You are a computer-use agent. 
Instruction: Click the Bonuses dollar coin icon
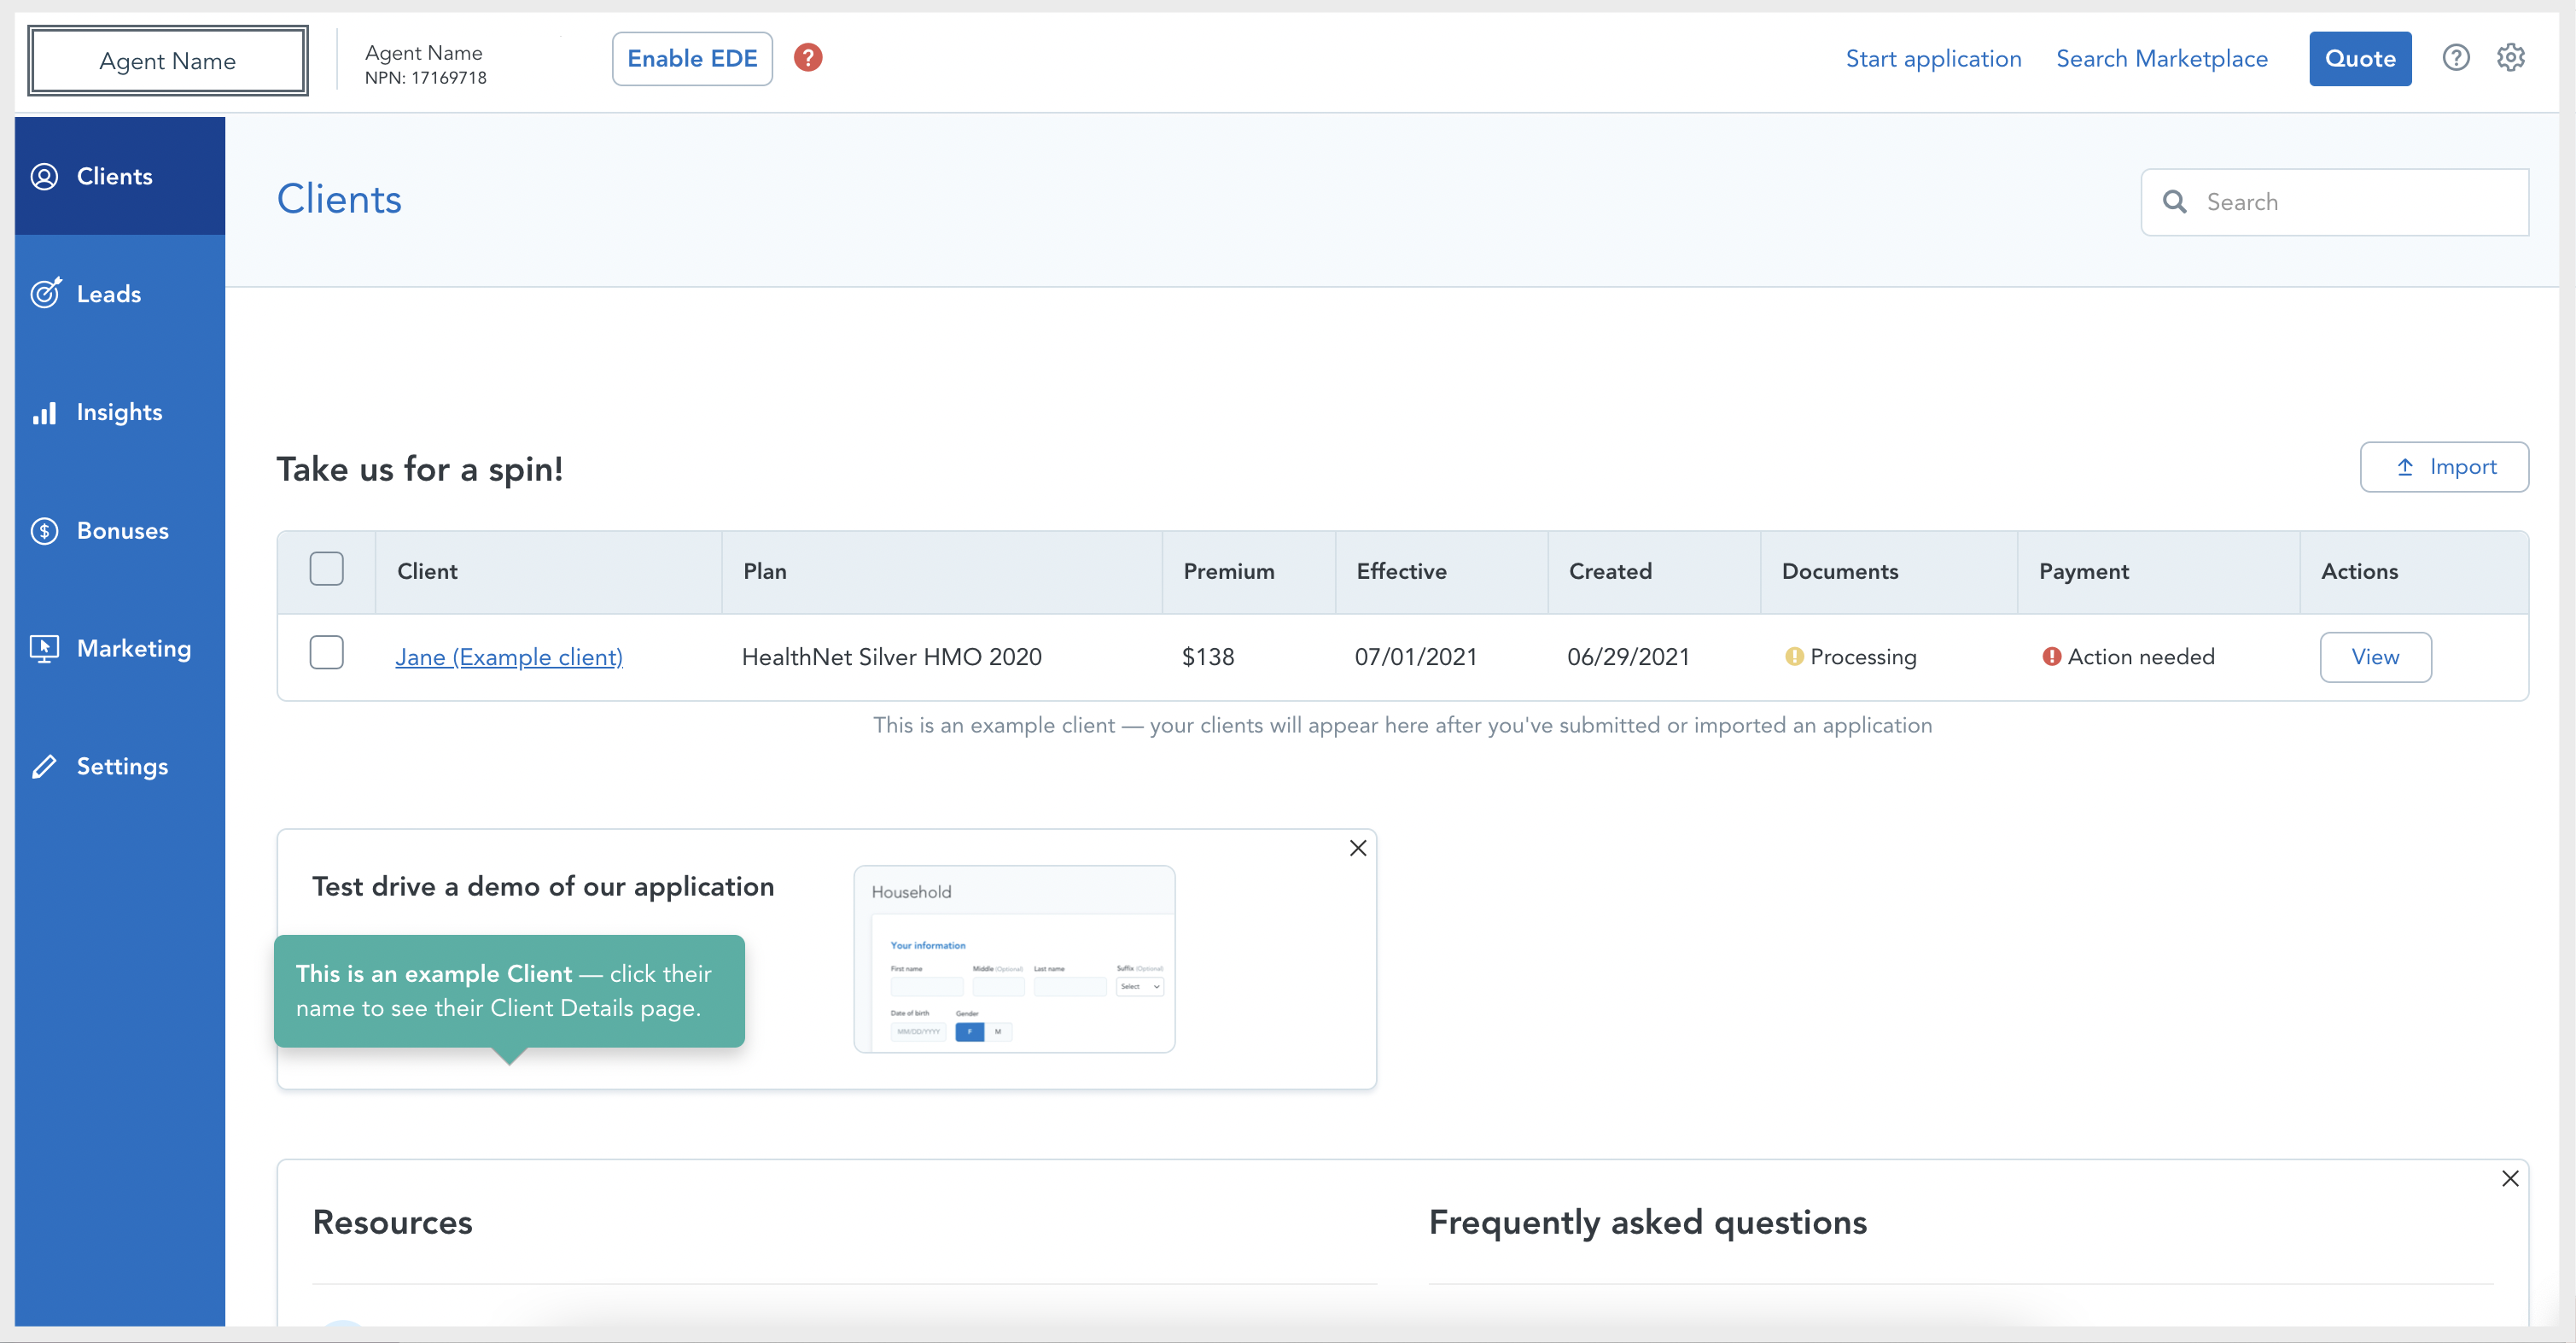coord(45,530)
